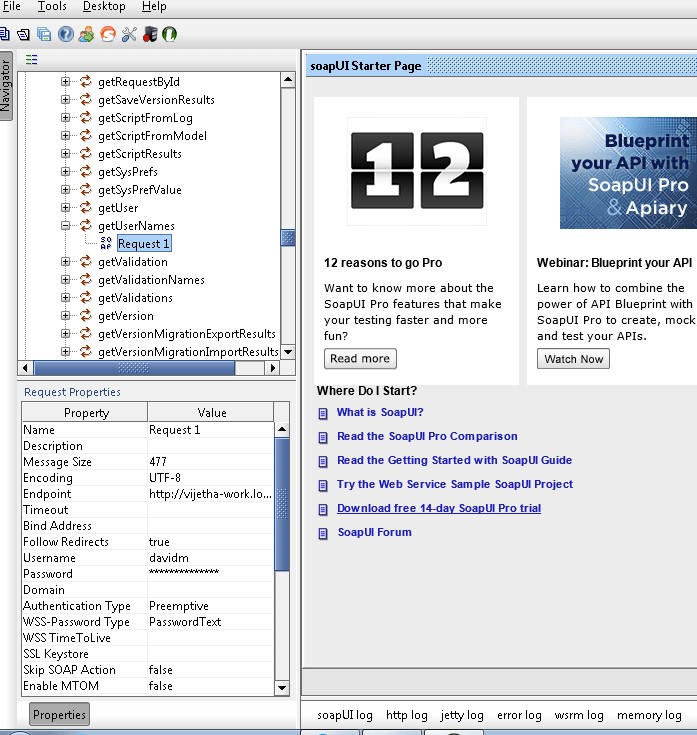697x735 pixels.
Task: Click the Read more button
Action: tap(360, 359)
